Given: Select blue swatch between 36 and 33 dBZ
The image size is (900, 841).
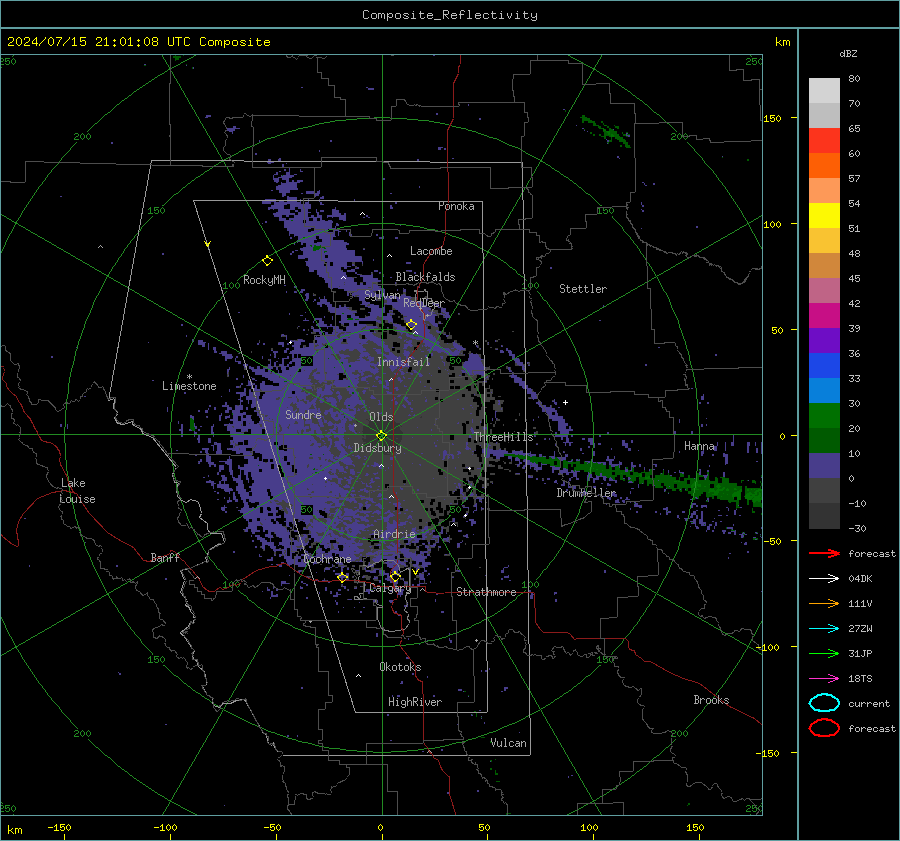Looking at the screenshot, I should tap(824, 366).
